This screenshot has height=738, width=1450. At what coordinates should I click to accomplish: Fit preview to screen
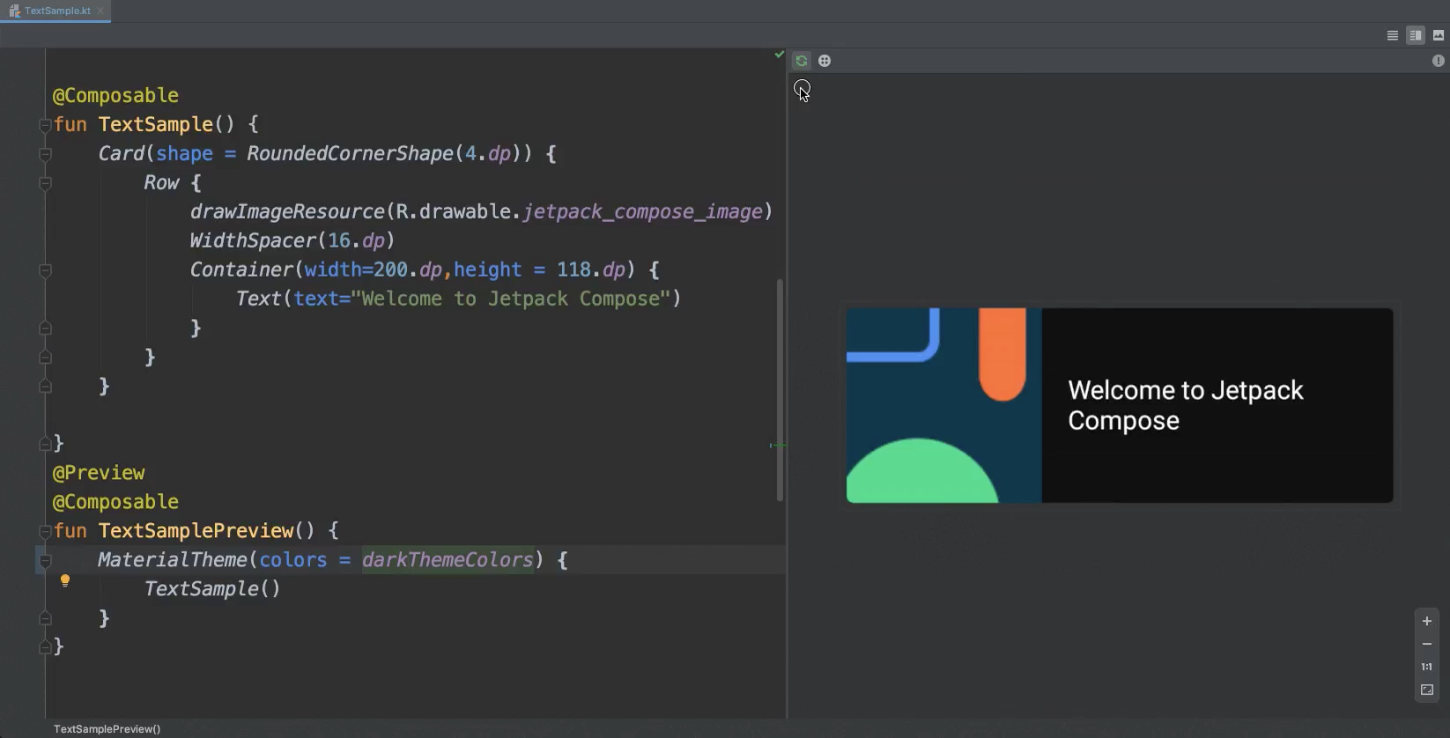tap(1427, 690)
